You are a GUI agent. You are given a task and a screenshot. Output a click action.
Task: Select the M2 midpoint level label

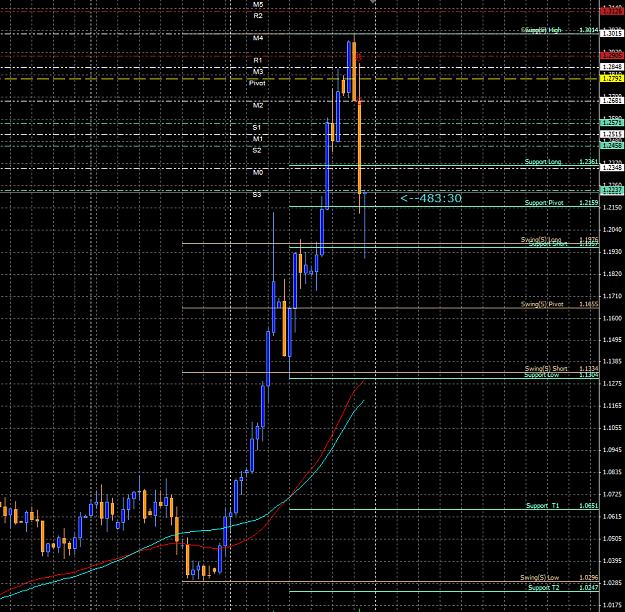pyautogui.click(x=258, y=106)
